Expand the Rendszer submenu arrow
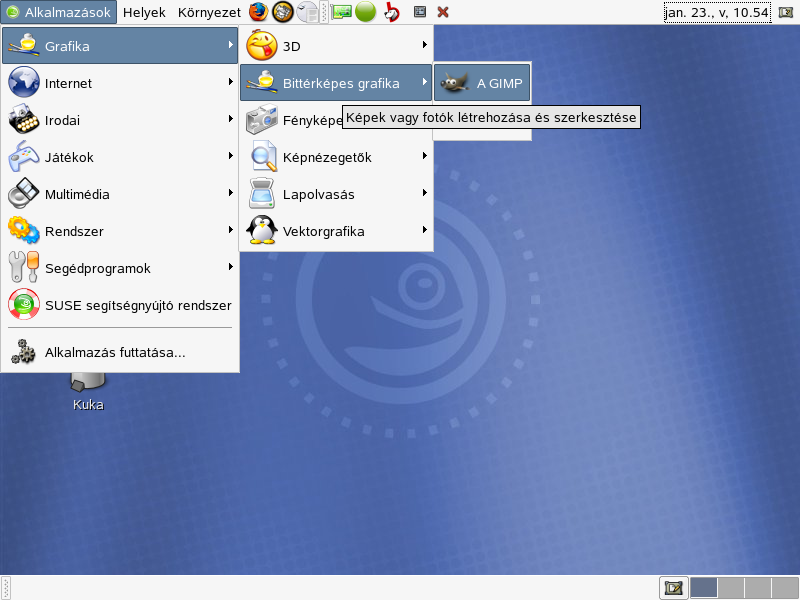 pyautogui.click(x=231, y=230)
